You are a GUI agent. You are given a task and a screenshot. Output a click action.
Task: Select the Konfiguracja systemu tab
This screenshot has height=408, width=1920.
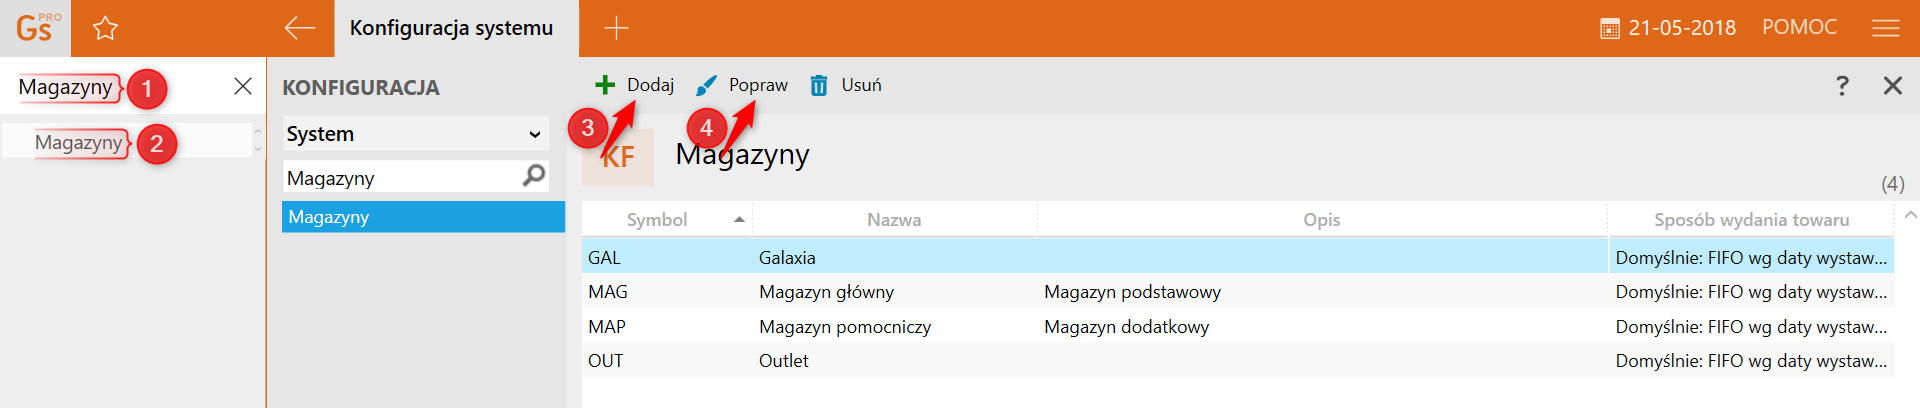pos(451,28)
